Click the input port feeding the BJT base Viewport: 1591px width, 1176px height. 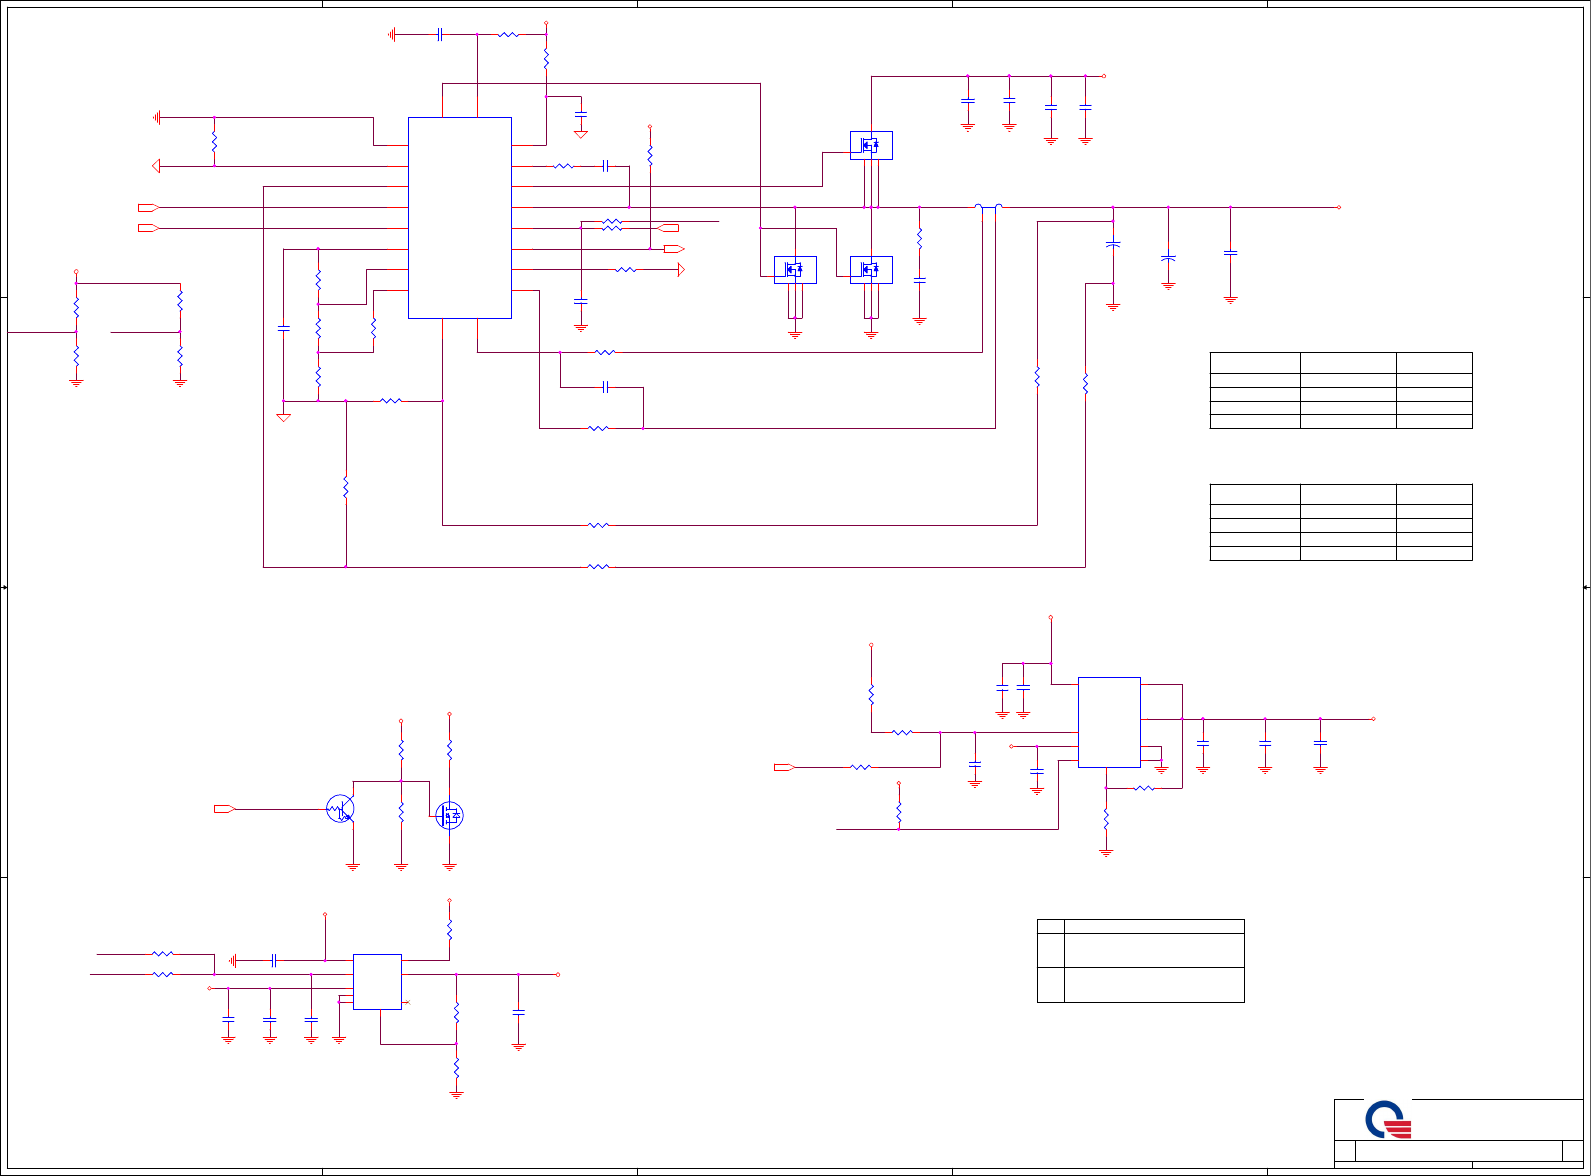tap(225, 808)
